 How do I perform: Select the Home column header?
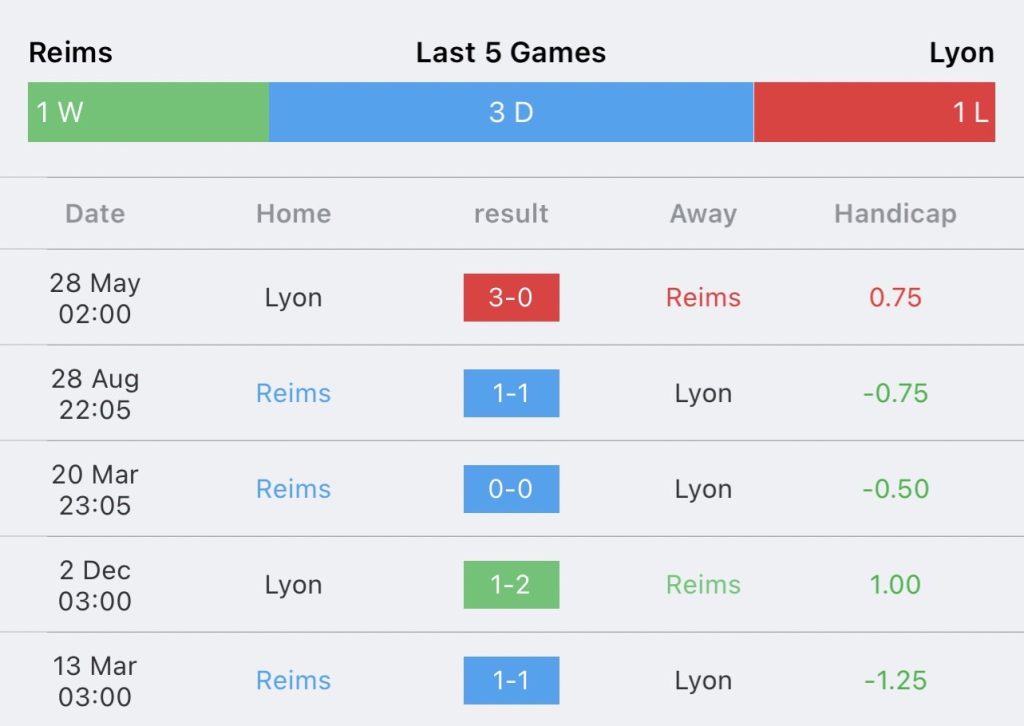293,214
